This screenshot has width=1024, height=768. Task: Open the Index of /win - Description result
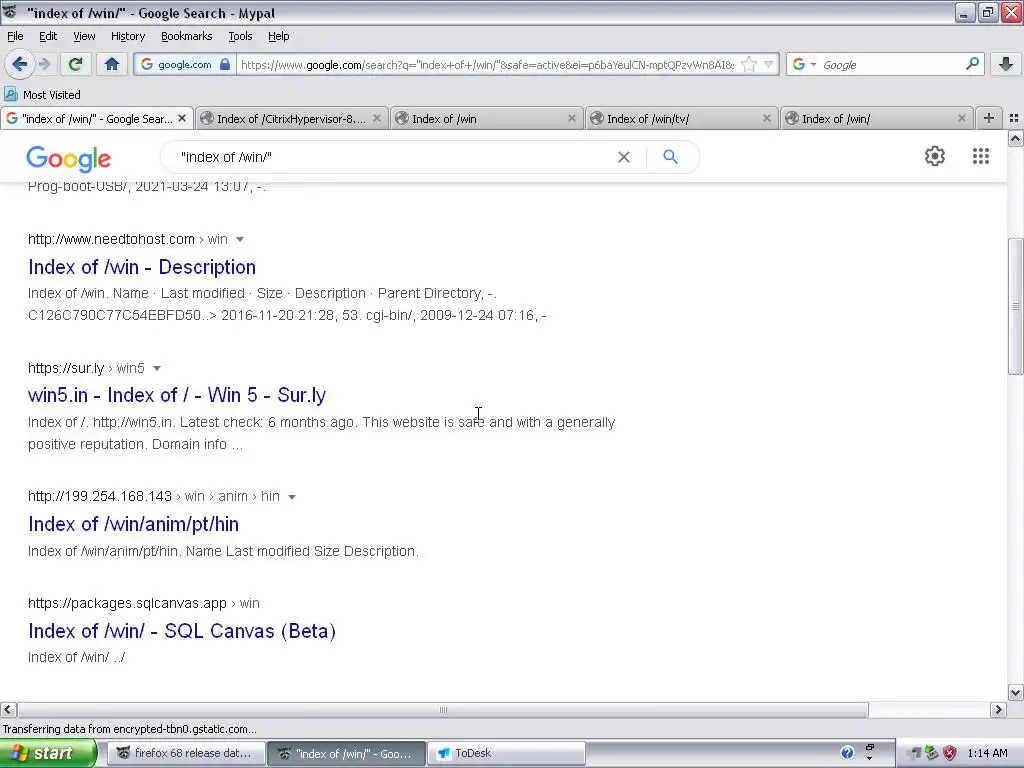coord(142,267)
